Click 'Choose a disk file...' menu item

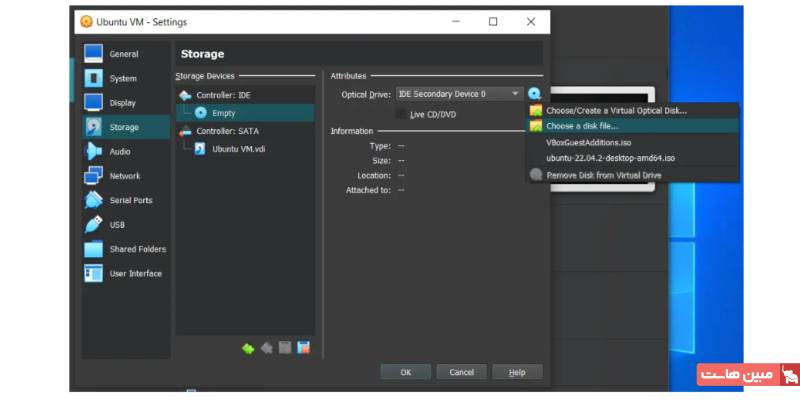582,126
